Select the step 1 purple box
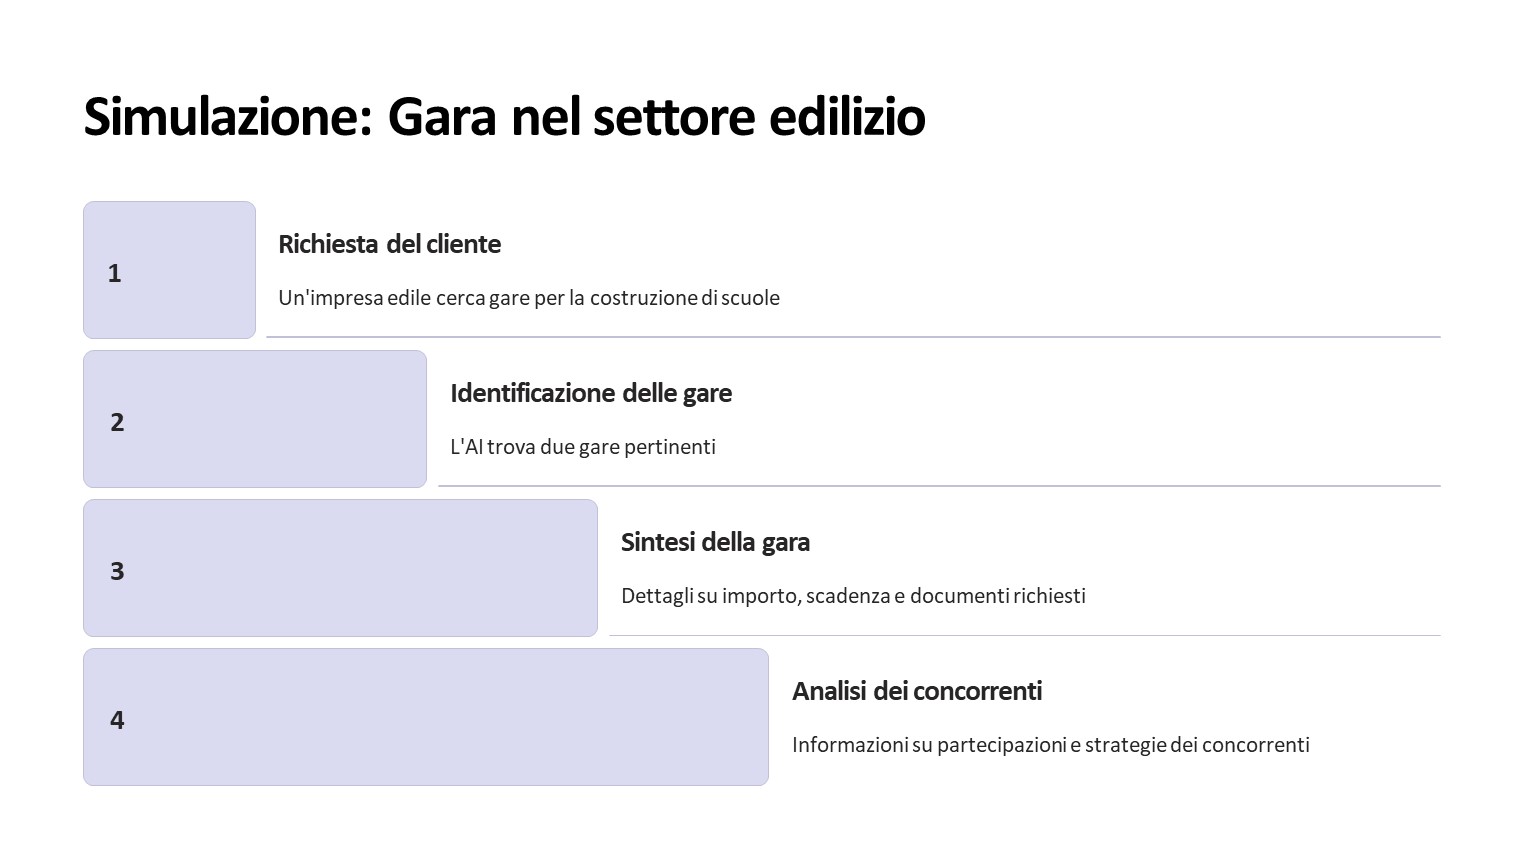Viewport: 1536px width, 864px height. pyautogui.click(x=169, y=270)
